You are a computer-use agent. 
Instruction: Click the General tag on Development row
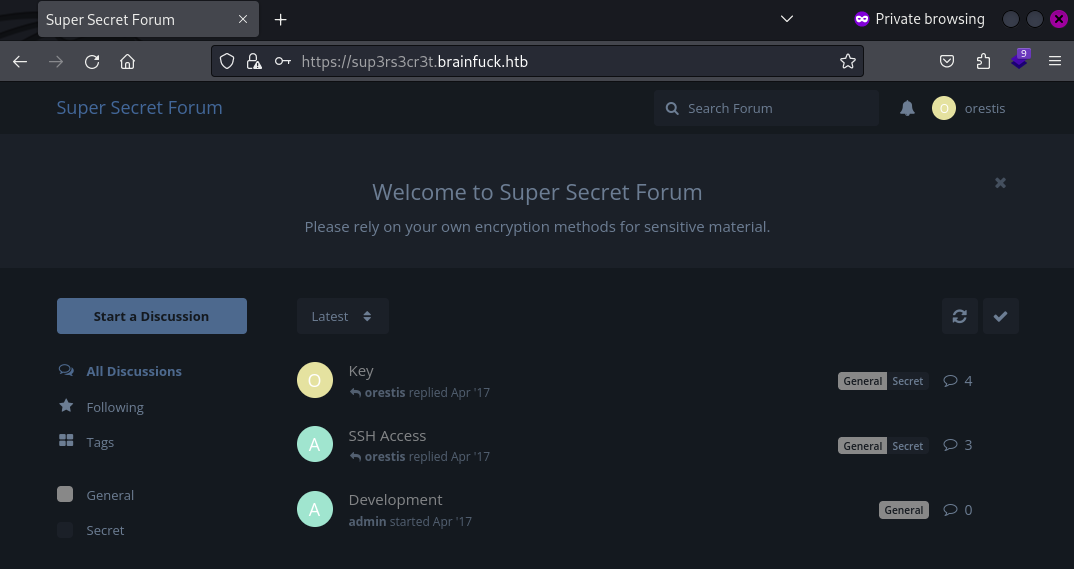903,509
